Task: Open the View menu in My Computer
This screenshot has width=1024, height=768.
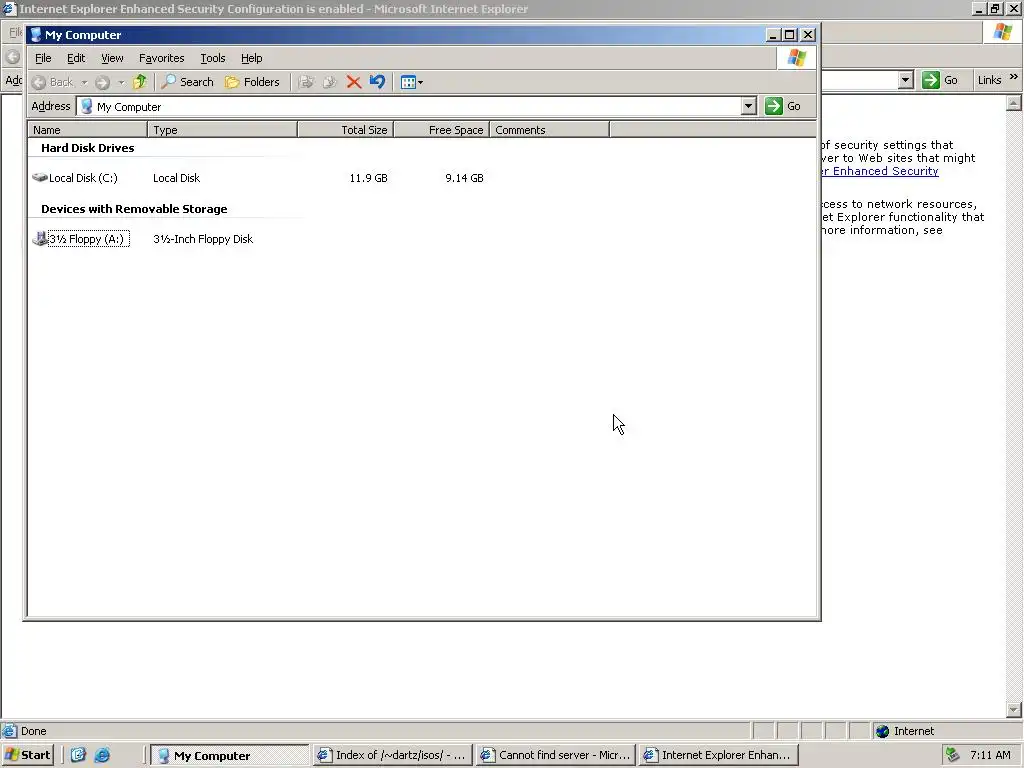Action: (x=112, y=58)
